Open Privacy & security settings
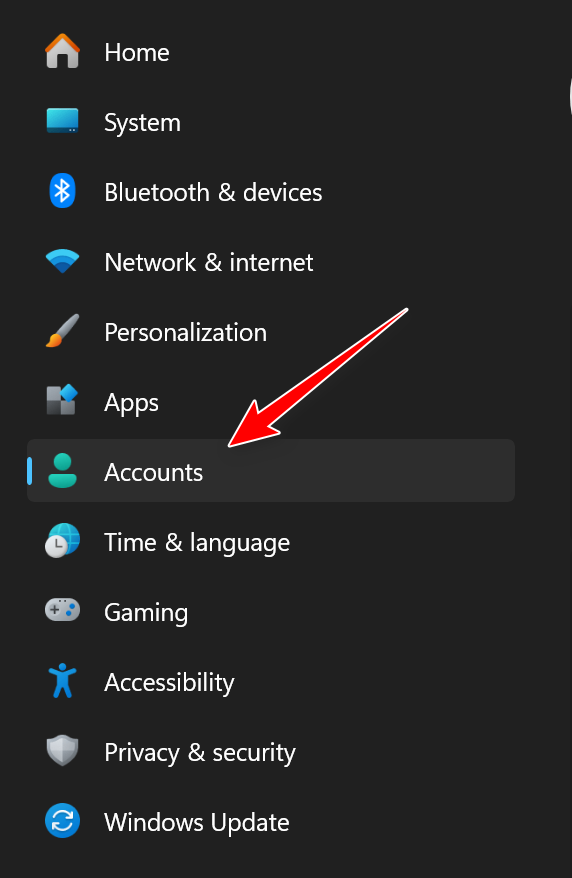572x878 pixels. point(200,753)
